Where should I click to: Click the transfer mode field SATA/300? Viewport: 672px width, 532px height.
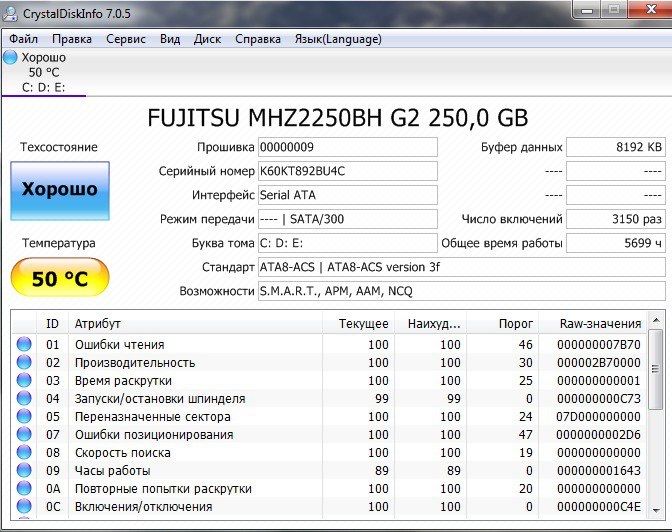click(348, 219)
